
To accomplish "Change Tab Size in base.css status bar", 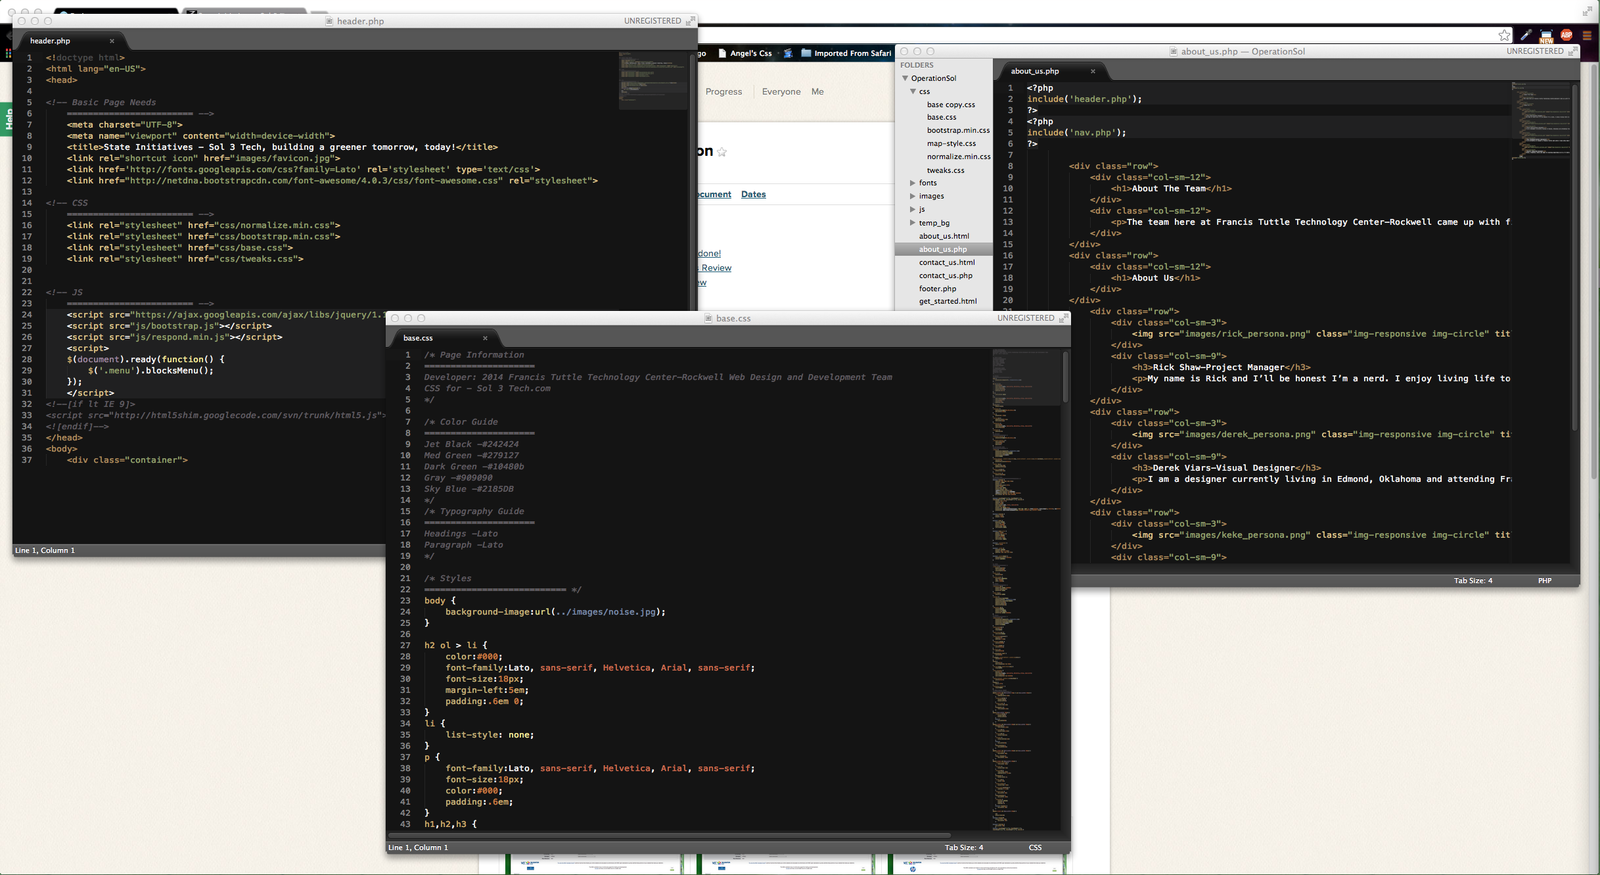I will click(x=964, y=847).
